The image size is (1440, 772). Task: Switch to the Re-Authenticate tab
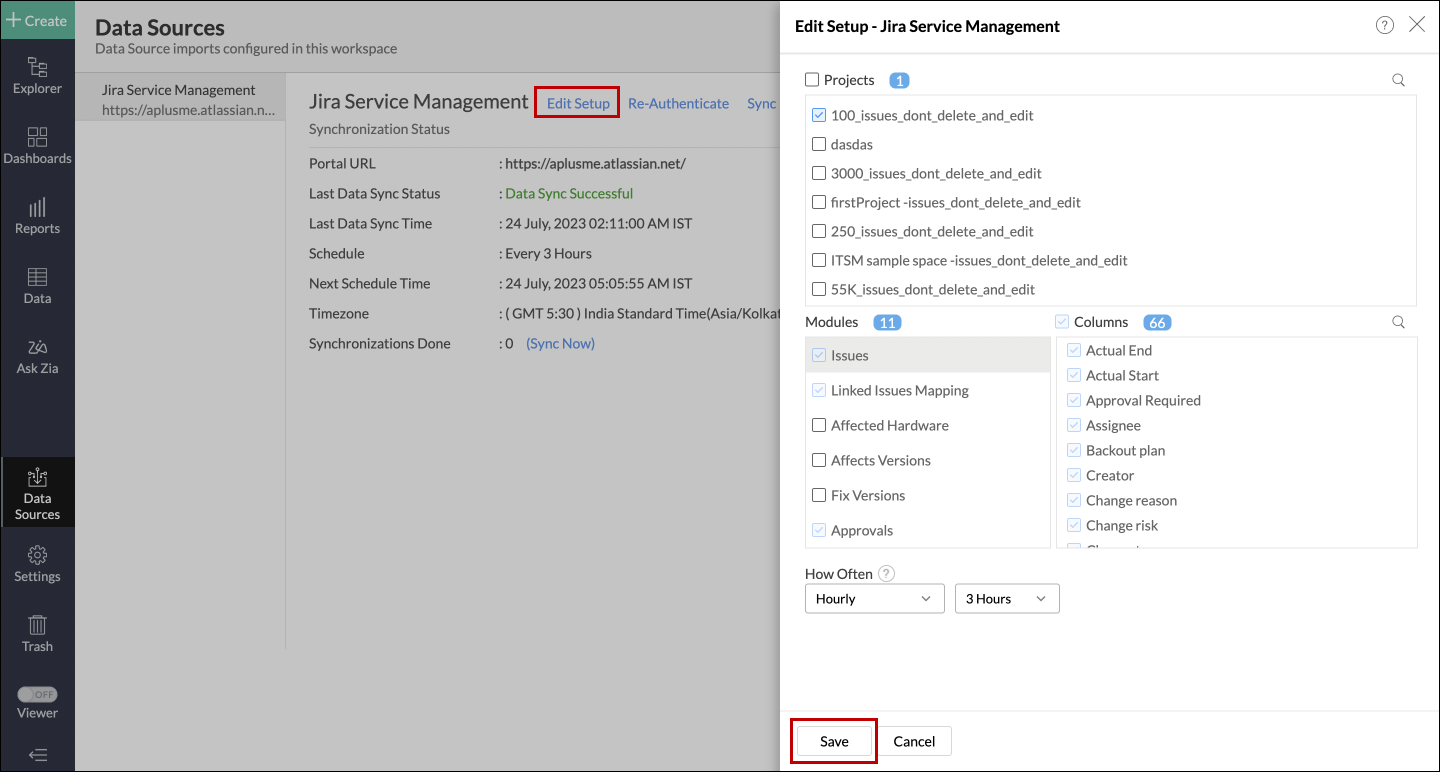coord(678,103)
